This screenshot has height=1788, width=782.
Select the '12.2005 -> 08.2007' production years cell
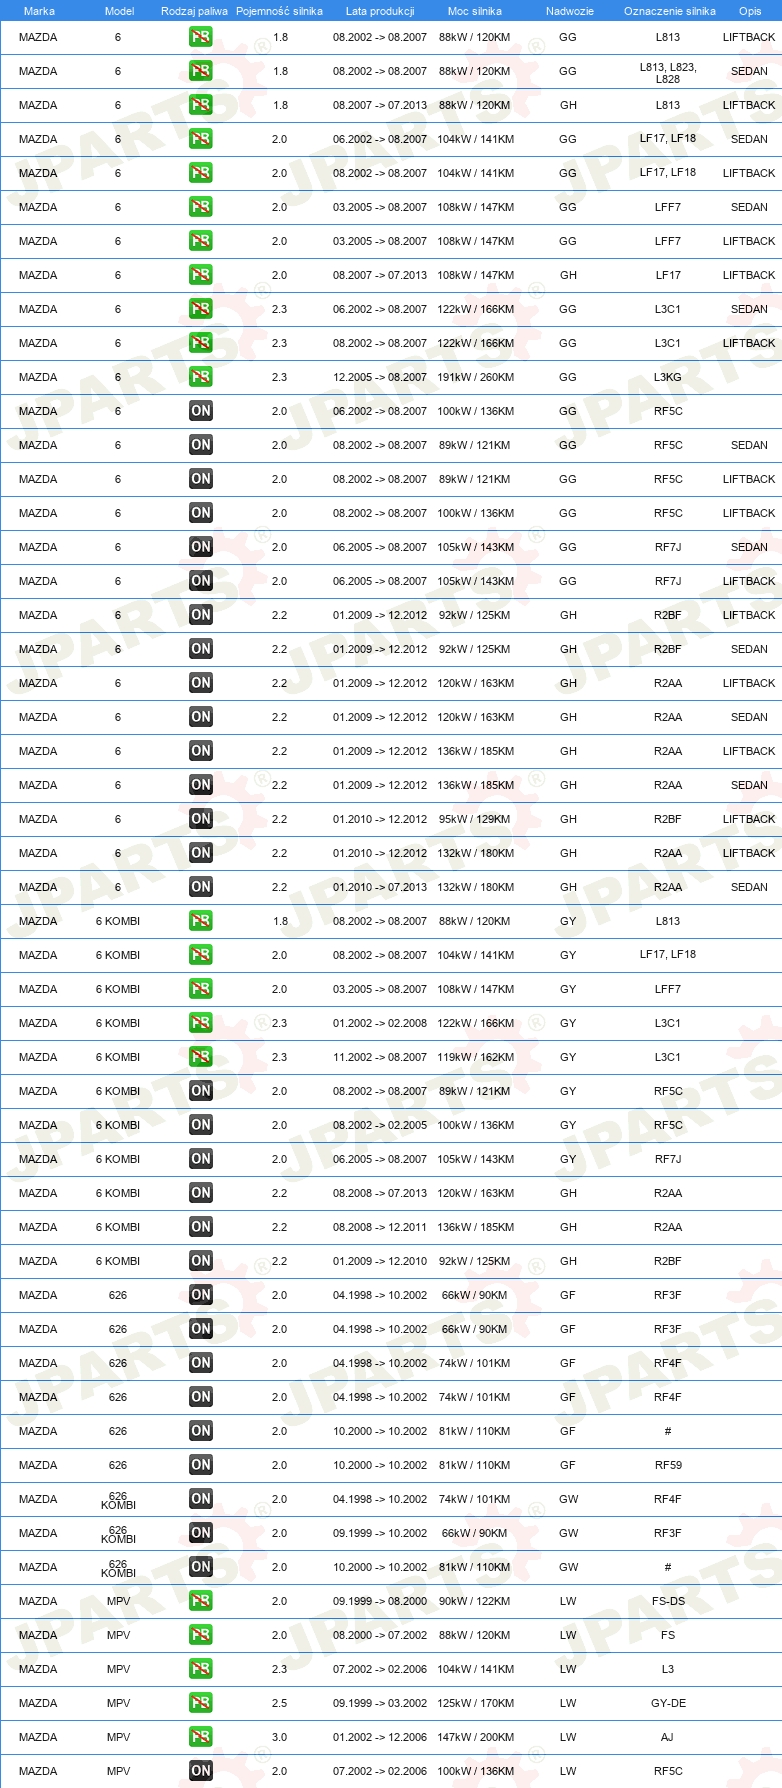click(380, 377)
